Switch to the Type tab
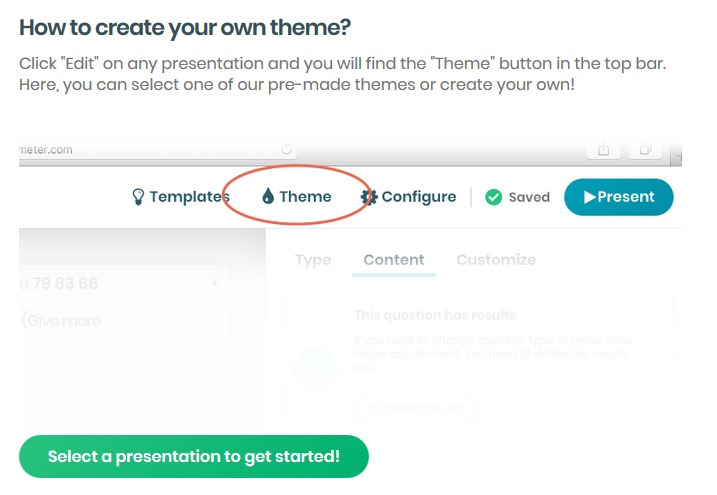Viewport: 717px width, 495px height. pyautogui.click(x=313, y=260)
